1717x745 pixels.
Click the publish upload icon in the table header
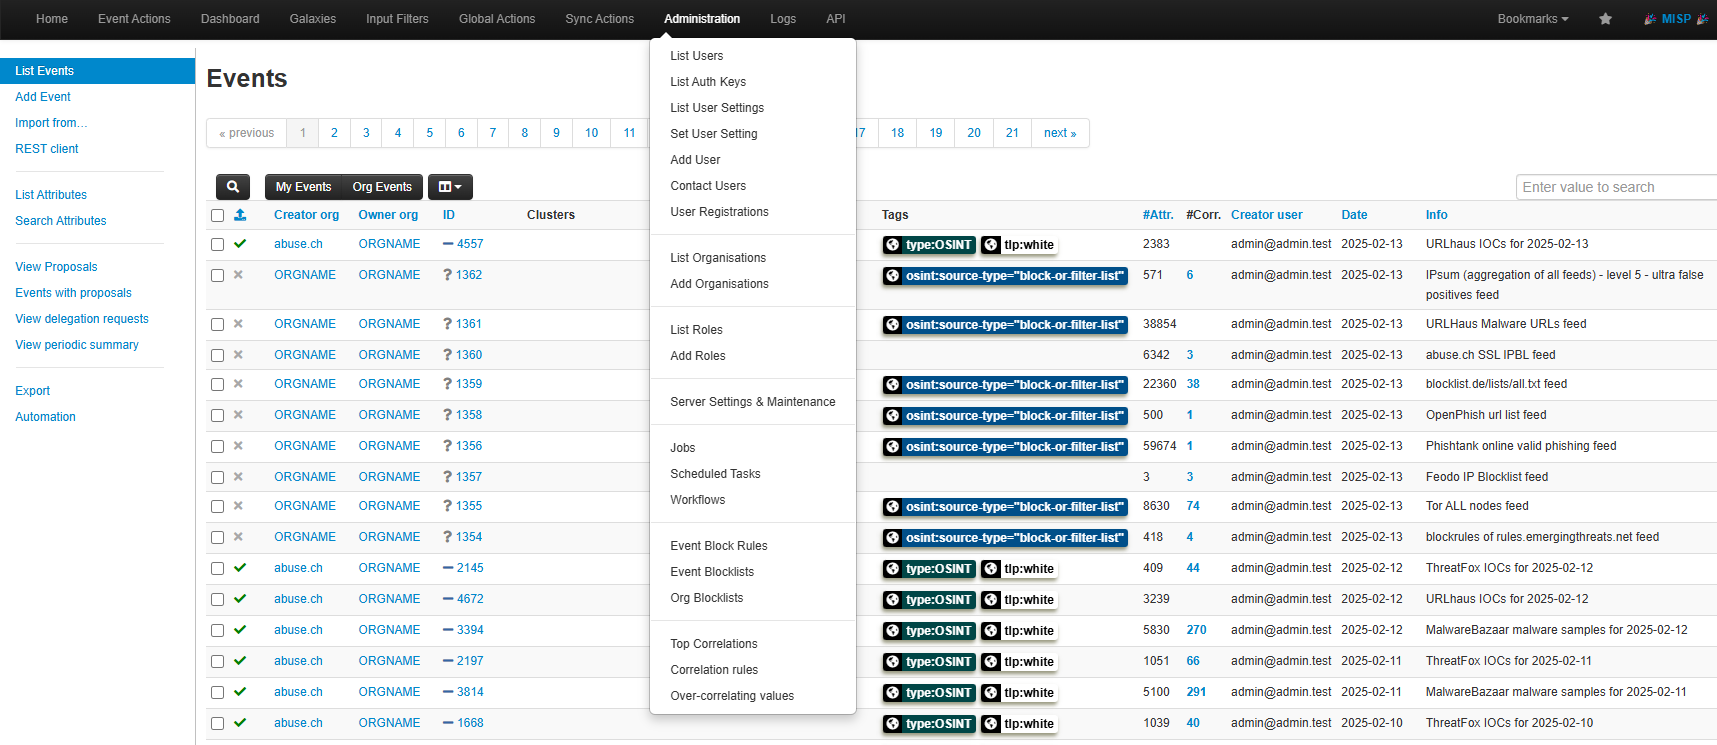(240, 215)
